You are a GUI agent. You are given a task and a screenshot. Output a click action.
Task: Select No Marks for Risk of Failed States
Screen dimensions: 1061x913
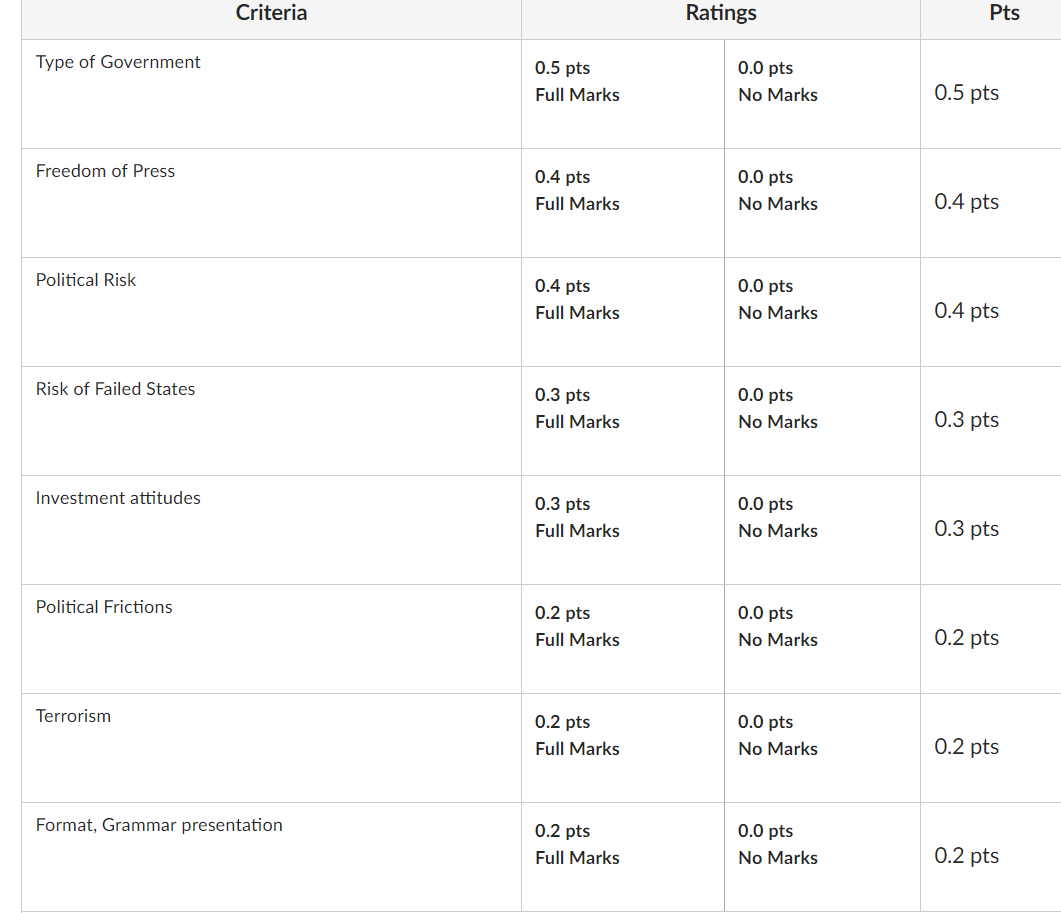pos(822,421)
